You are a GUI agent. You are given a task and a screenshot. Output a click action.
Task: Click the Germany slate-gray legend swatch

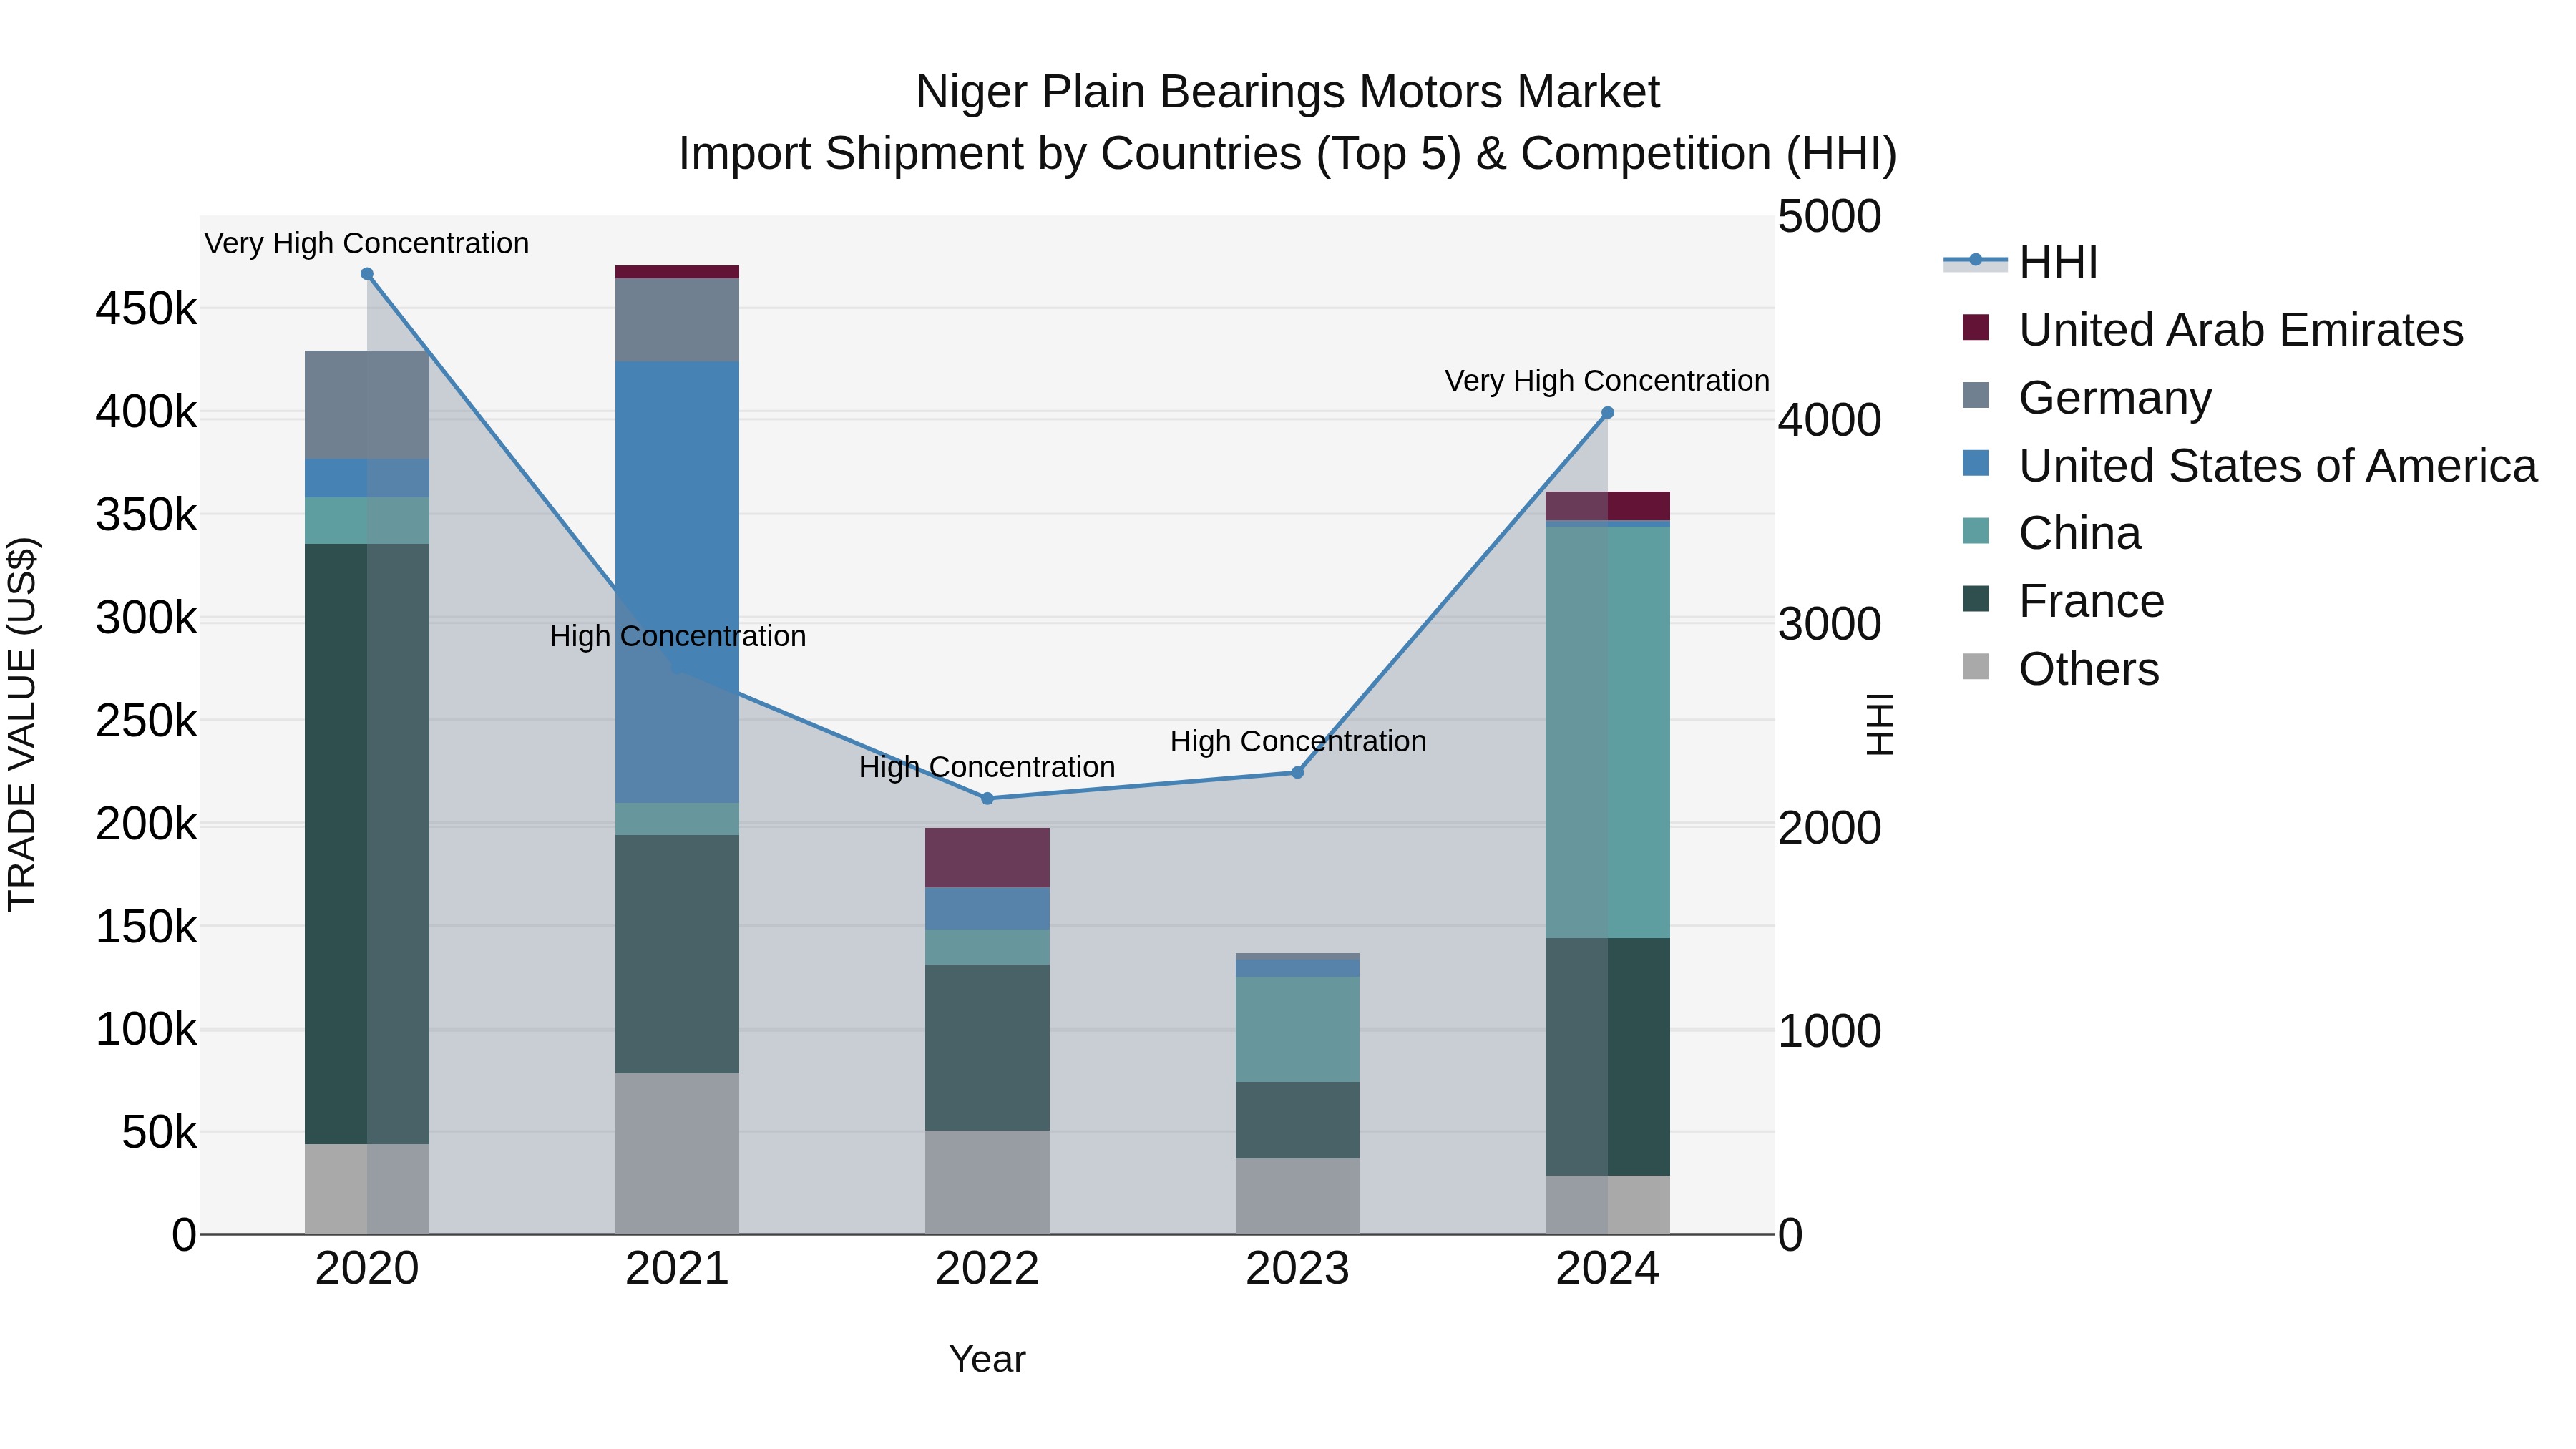click(1975, 395)
